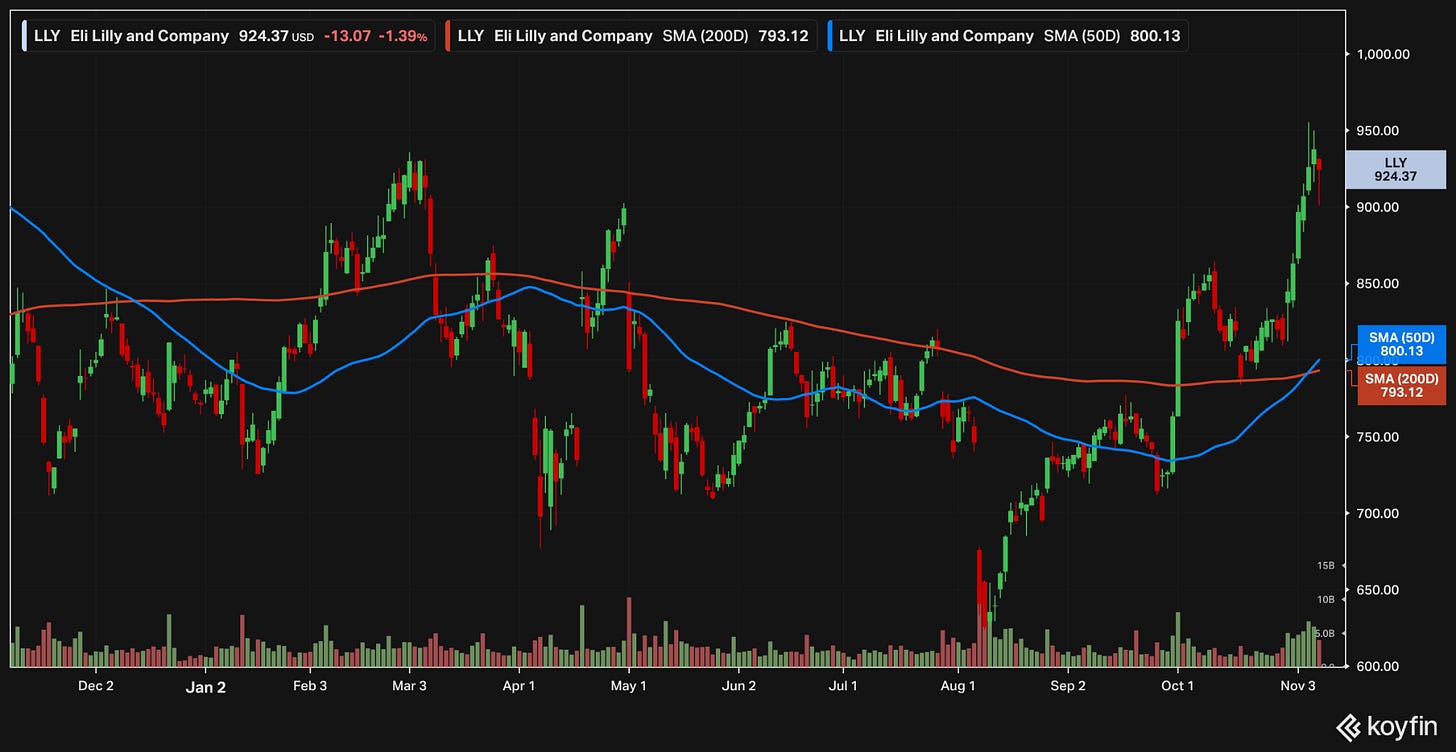The height and width of the screenshot is (752, 1456).
Task: Click the Oct 1 date label
Action: [1177, 686]
